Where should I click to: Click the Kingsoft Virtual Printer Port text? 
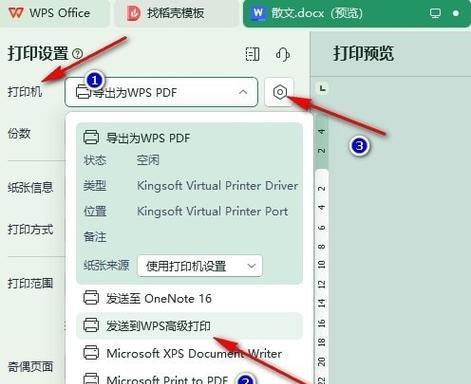tap(212, 211)
